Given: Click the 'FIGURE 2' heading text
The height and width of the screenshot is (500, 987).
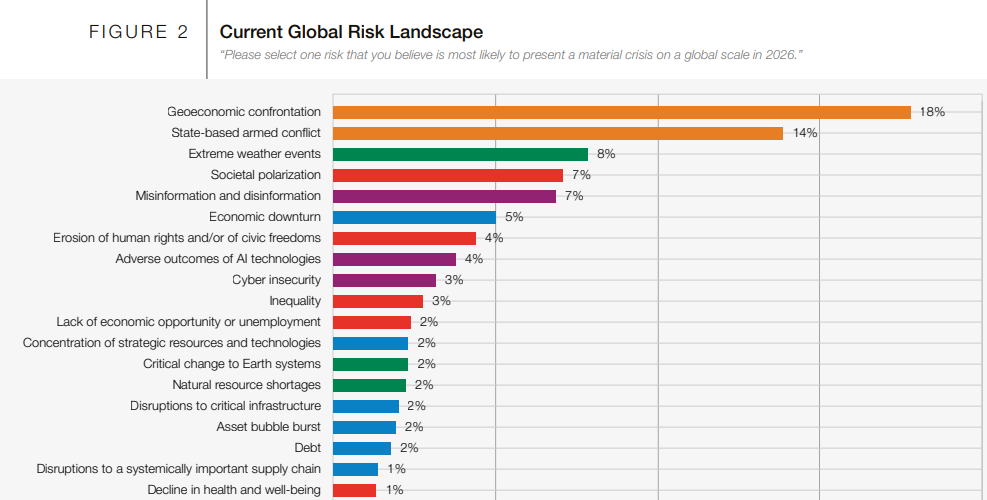Looking at the screenshot, I should (139, 32).
